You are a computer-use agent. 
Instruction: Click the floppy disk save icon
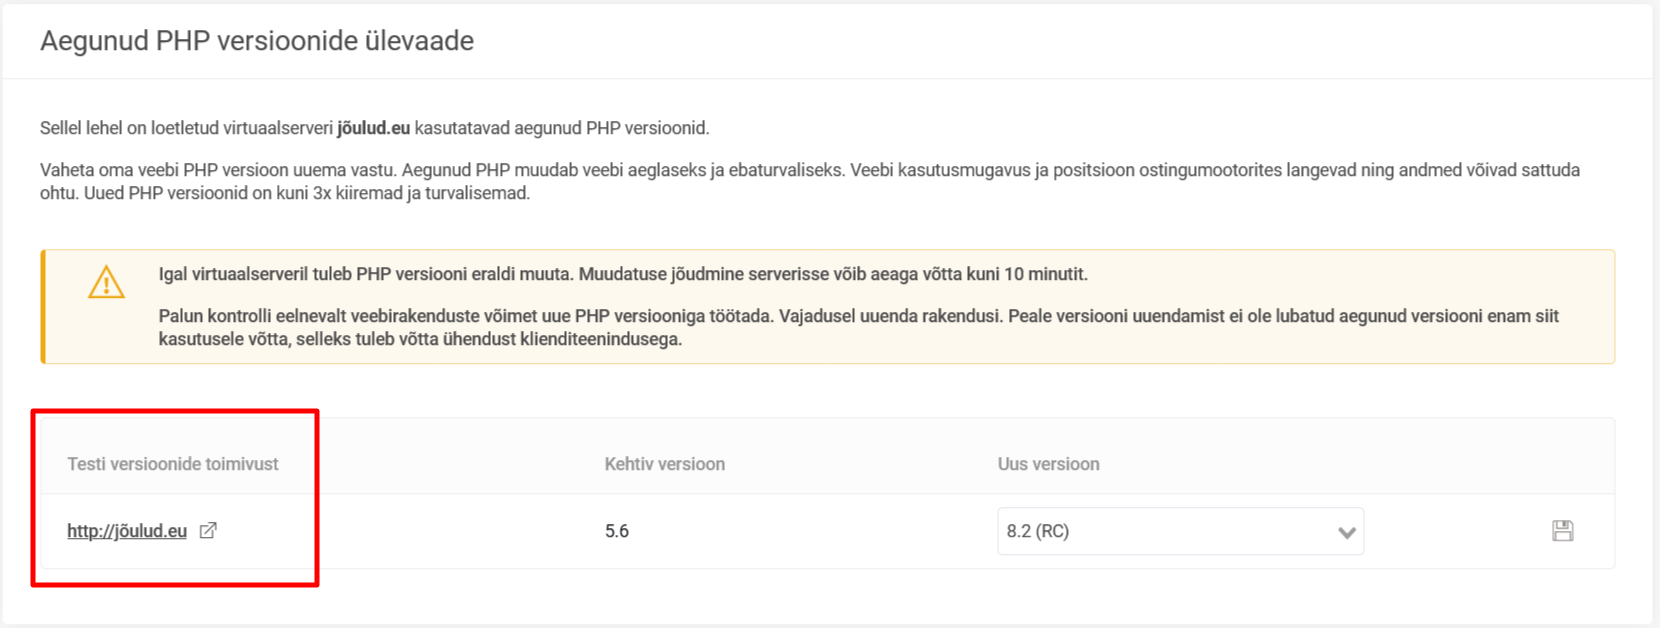click(x=1562, y=531)
